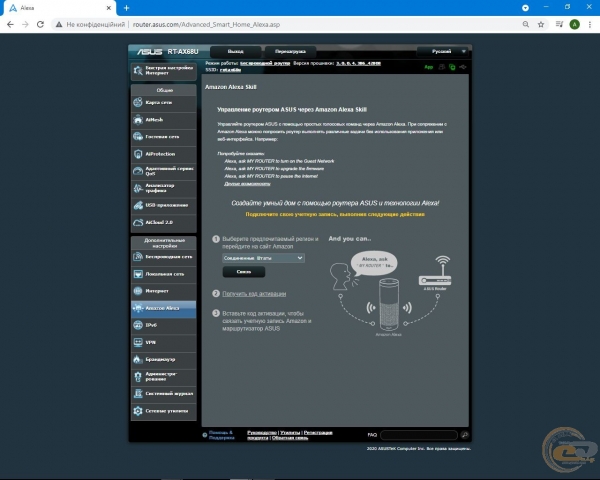Select the Alexa browser tab
This screenshot has width=600, height=480.
pyautogui.click(x=59, y=8)
